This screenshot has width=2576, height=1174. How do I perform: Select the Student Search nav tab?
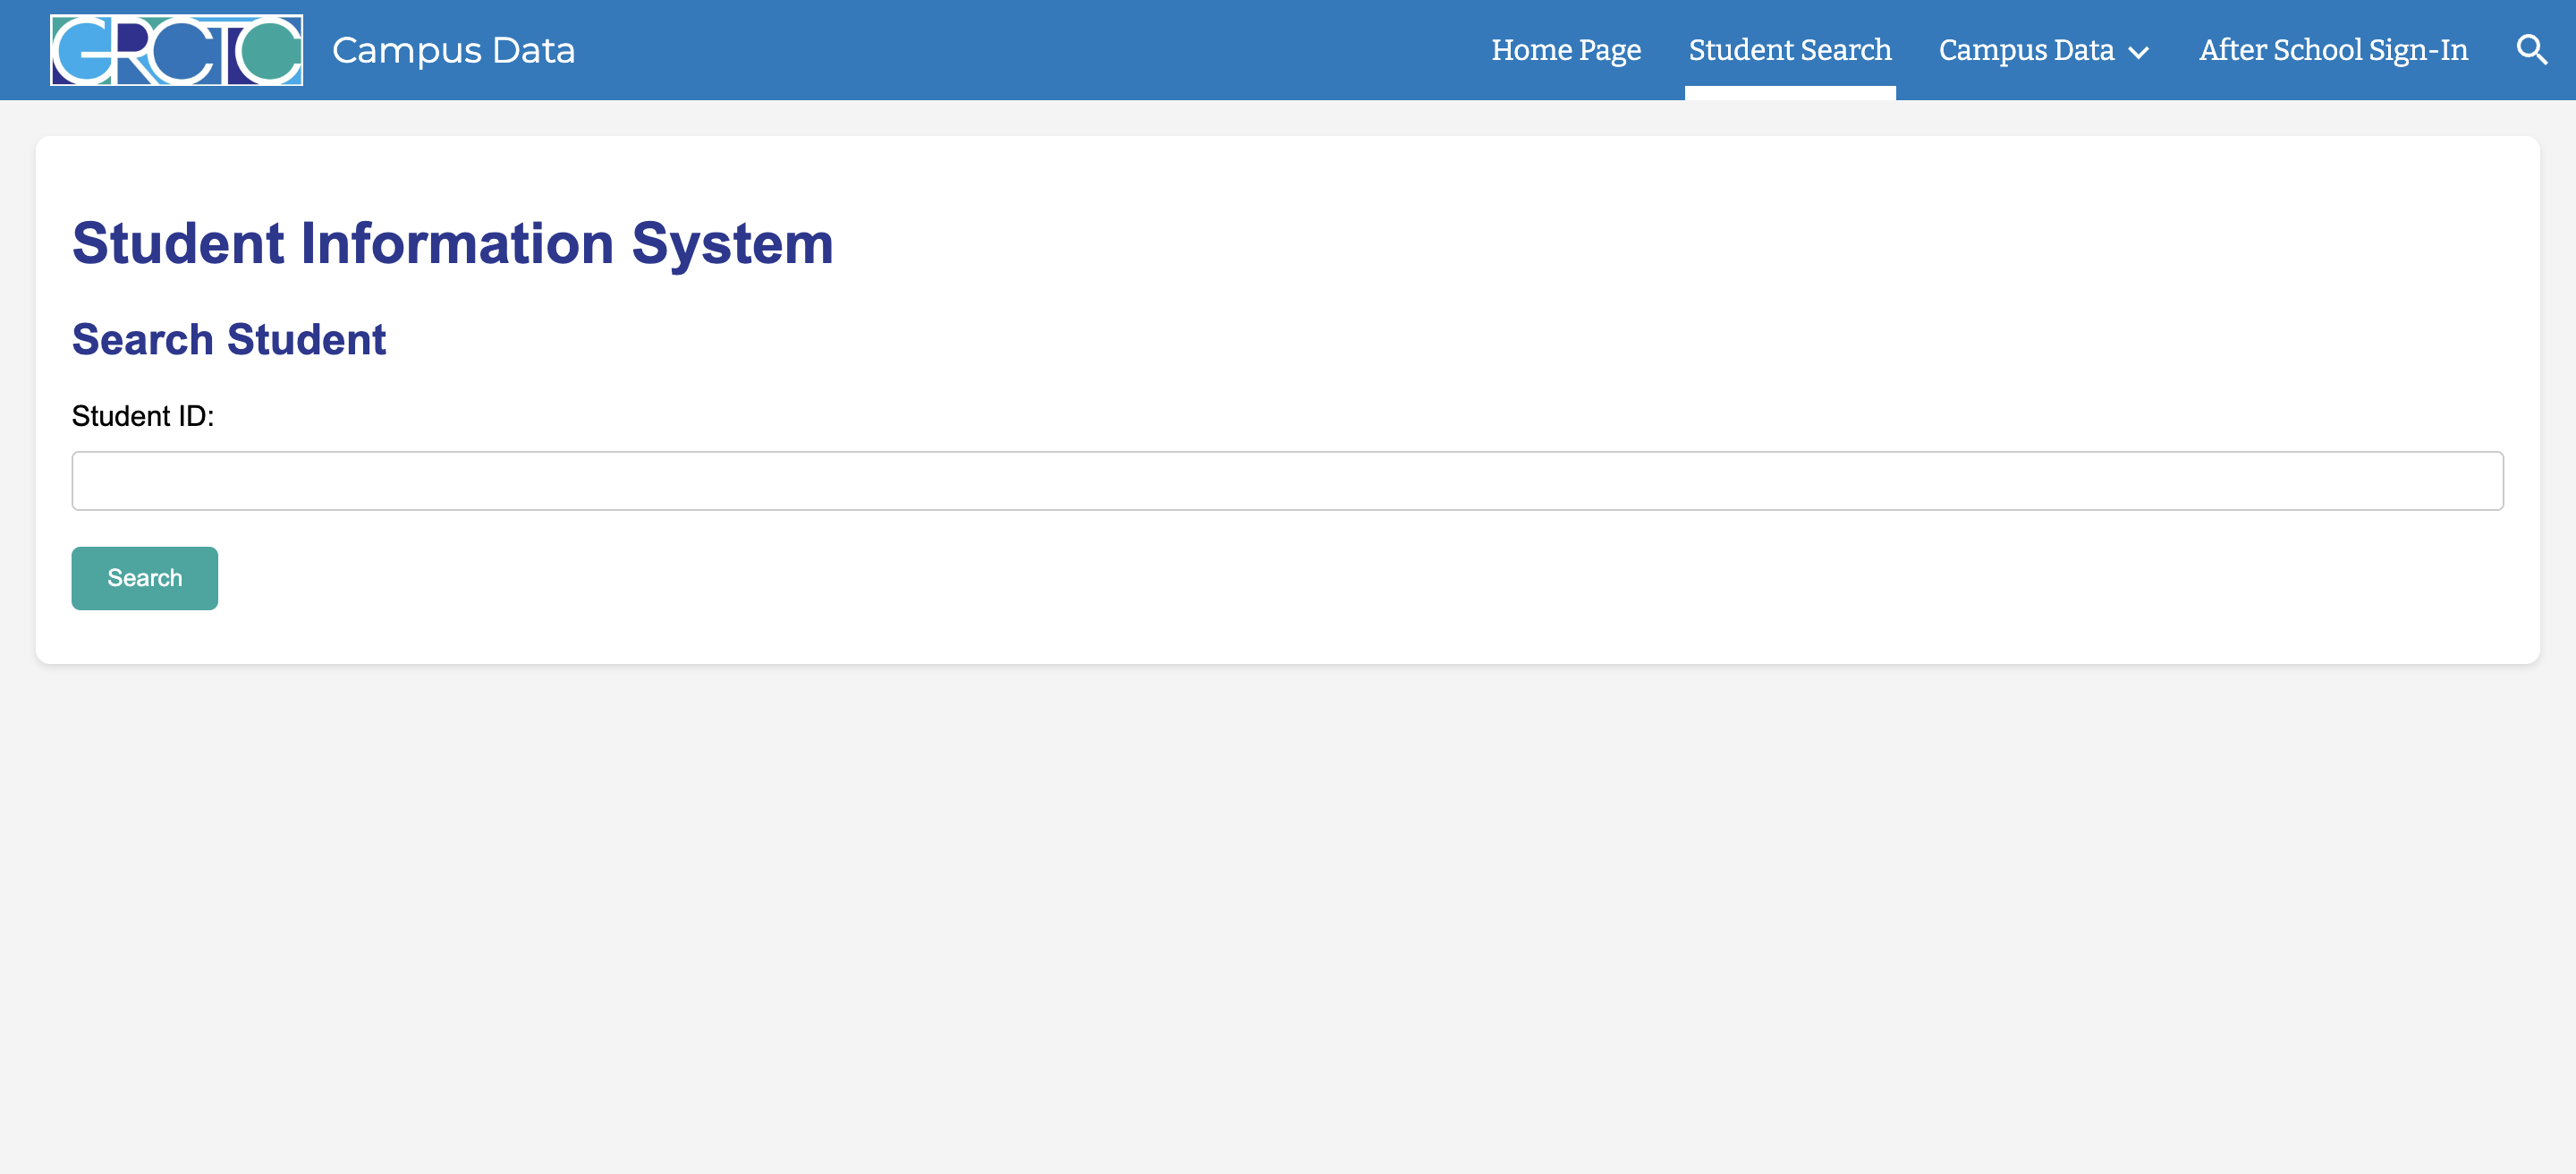tap(1790, 50)
